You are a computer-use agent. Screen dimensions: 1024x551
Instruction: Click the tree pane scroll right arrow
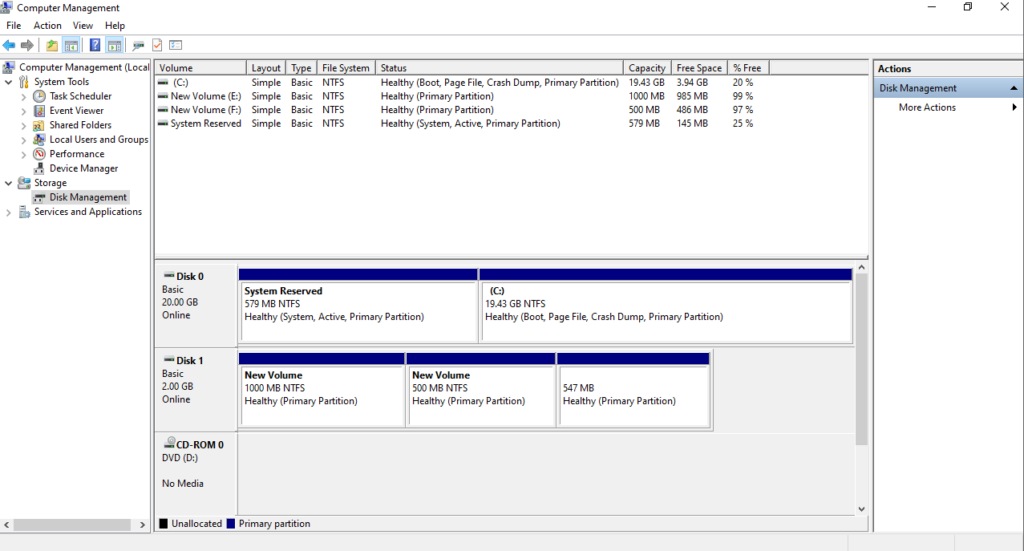(x=142, y=525)
